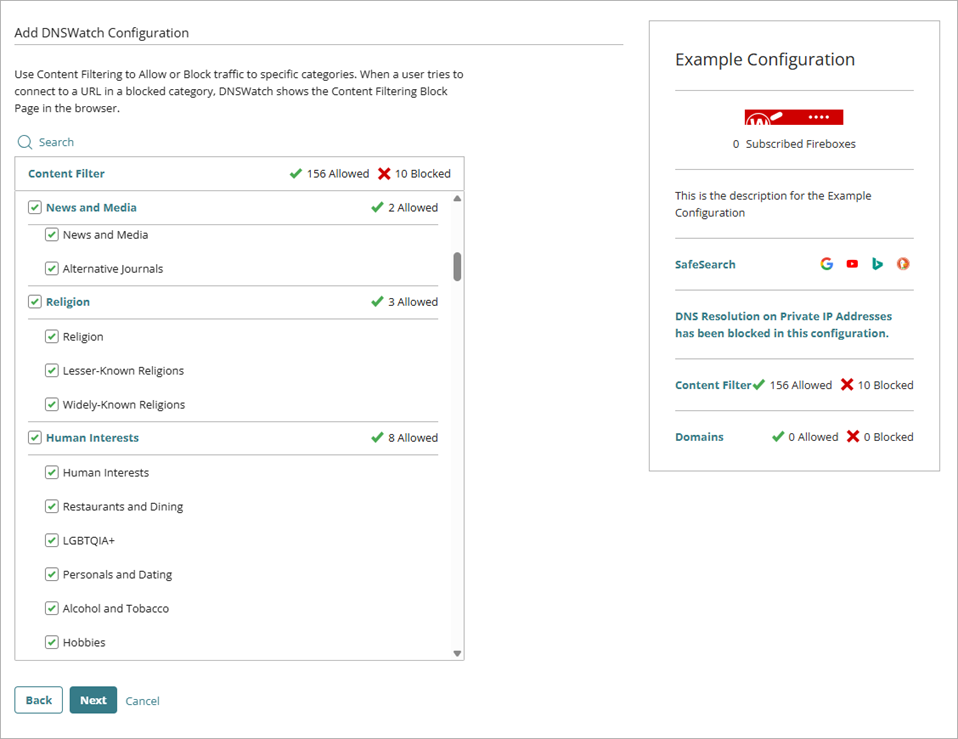
Task: Uncheck the Human Interests group checkbox
Action: 35,438
